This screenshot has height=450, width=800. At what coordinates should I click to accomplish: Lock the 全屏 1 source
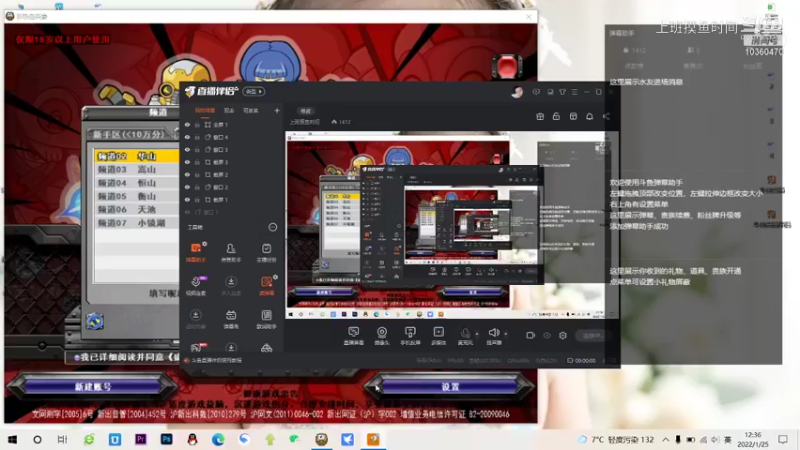(x=197, y=124)
